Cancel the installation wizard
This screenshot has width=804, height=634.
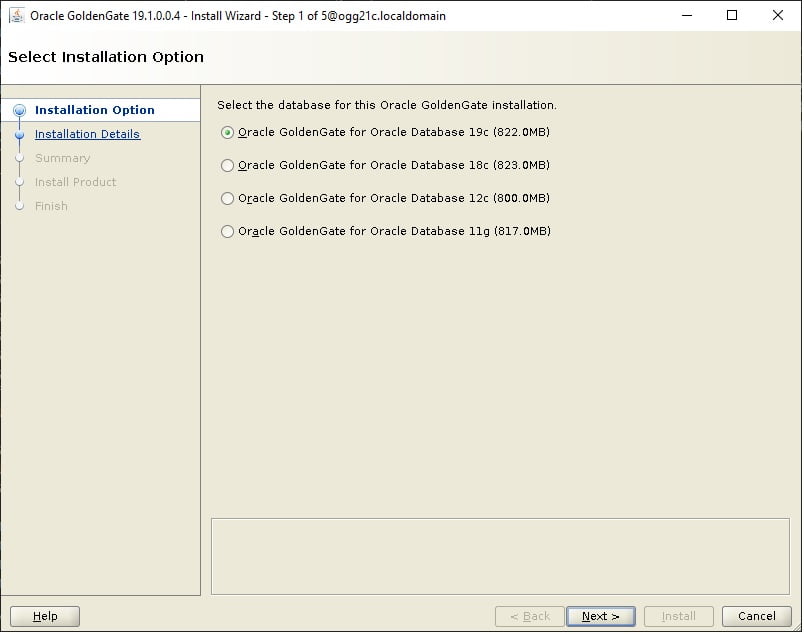(x=756, y=616)
